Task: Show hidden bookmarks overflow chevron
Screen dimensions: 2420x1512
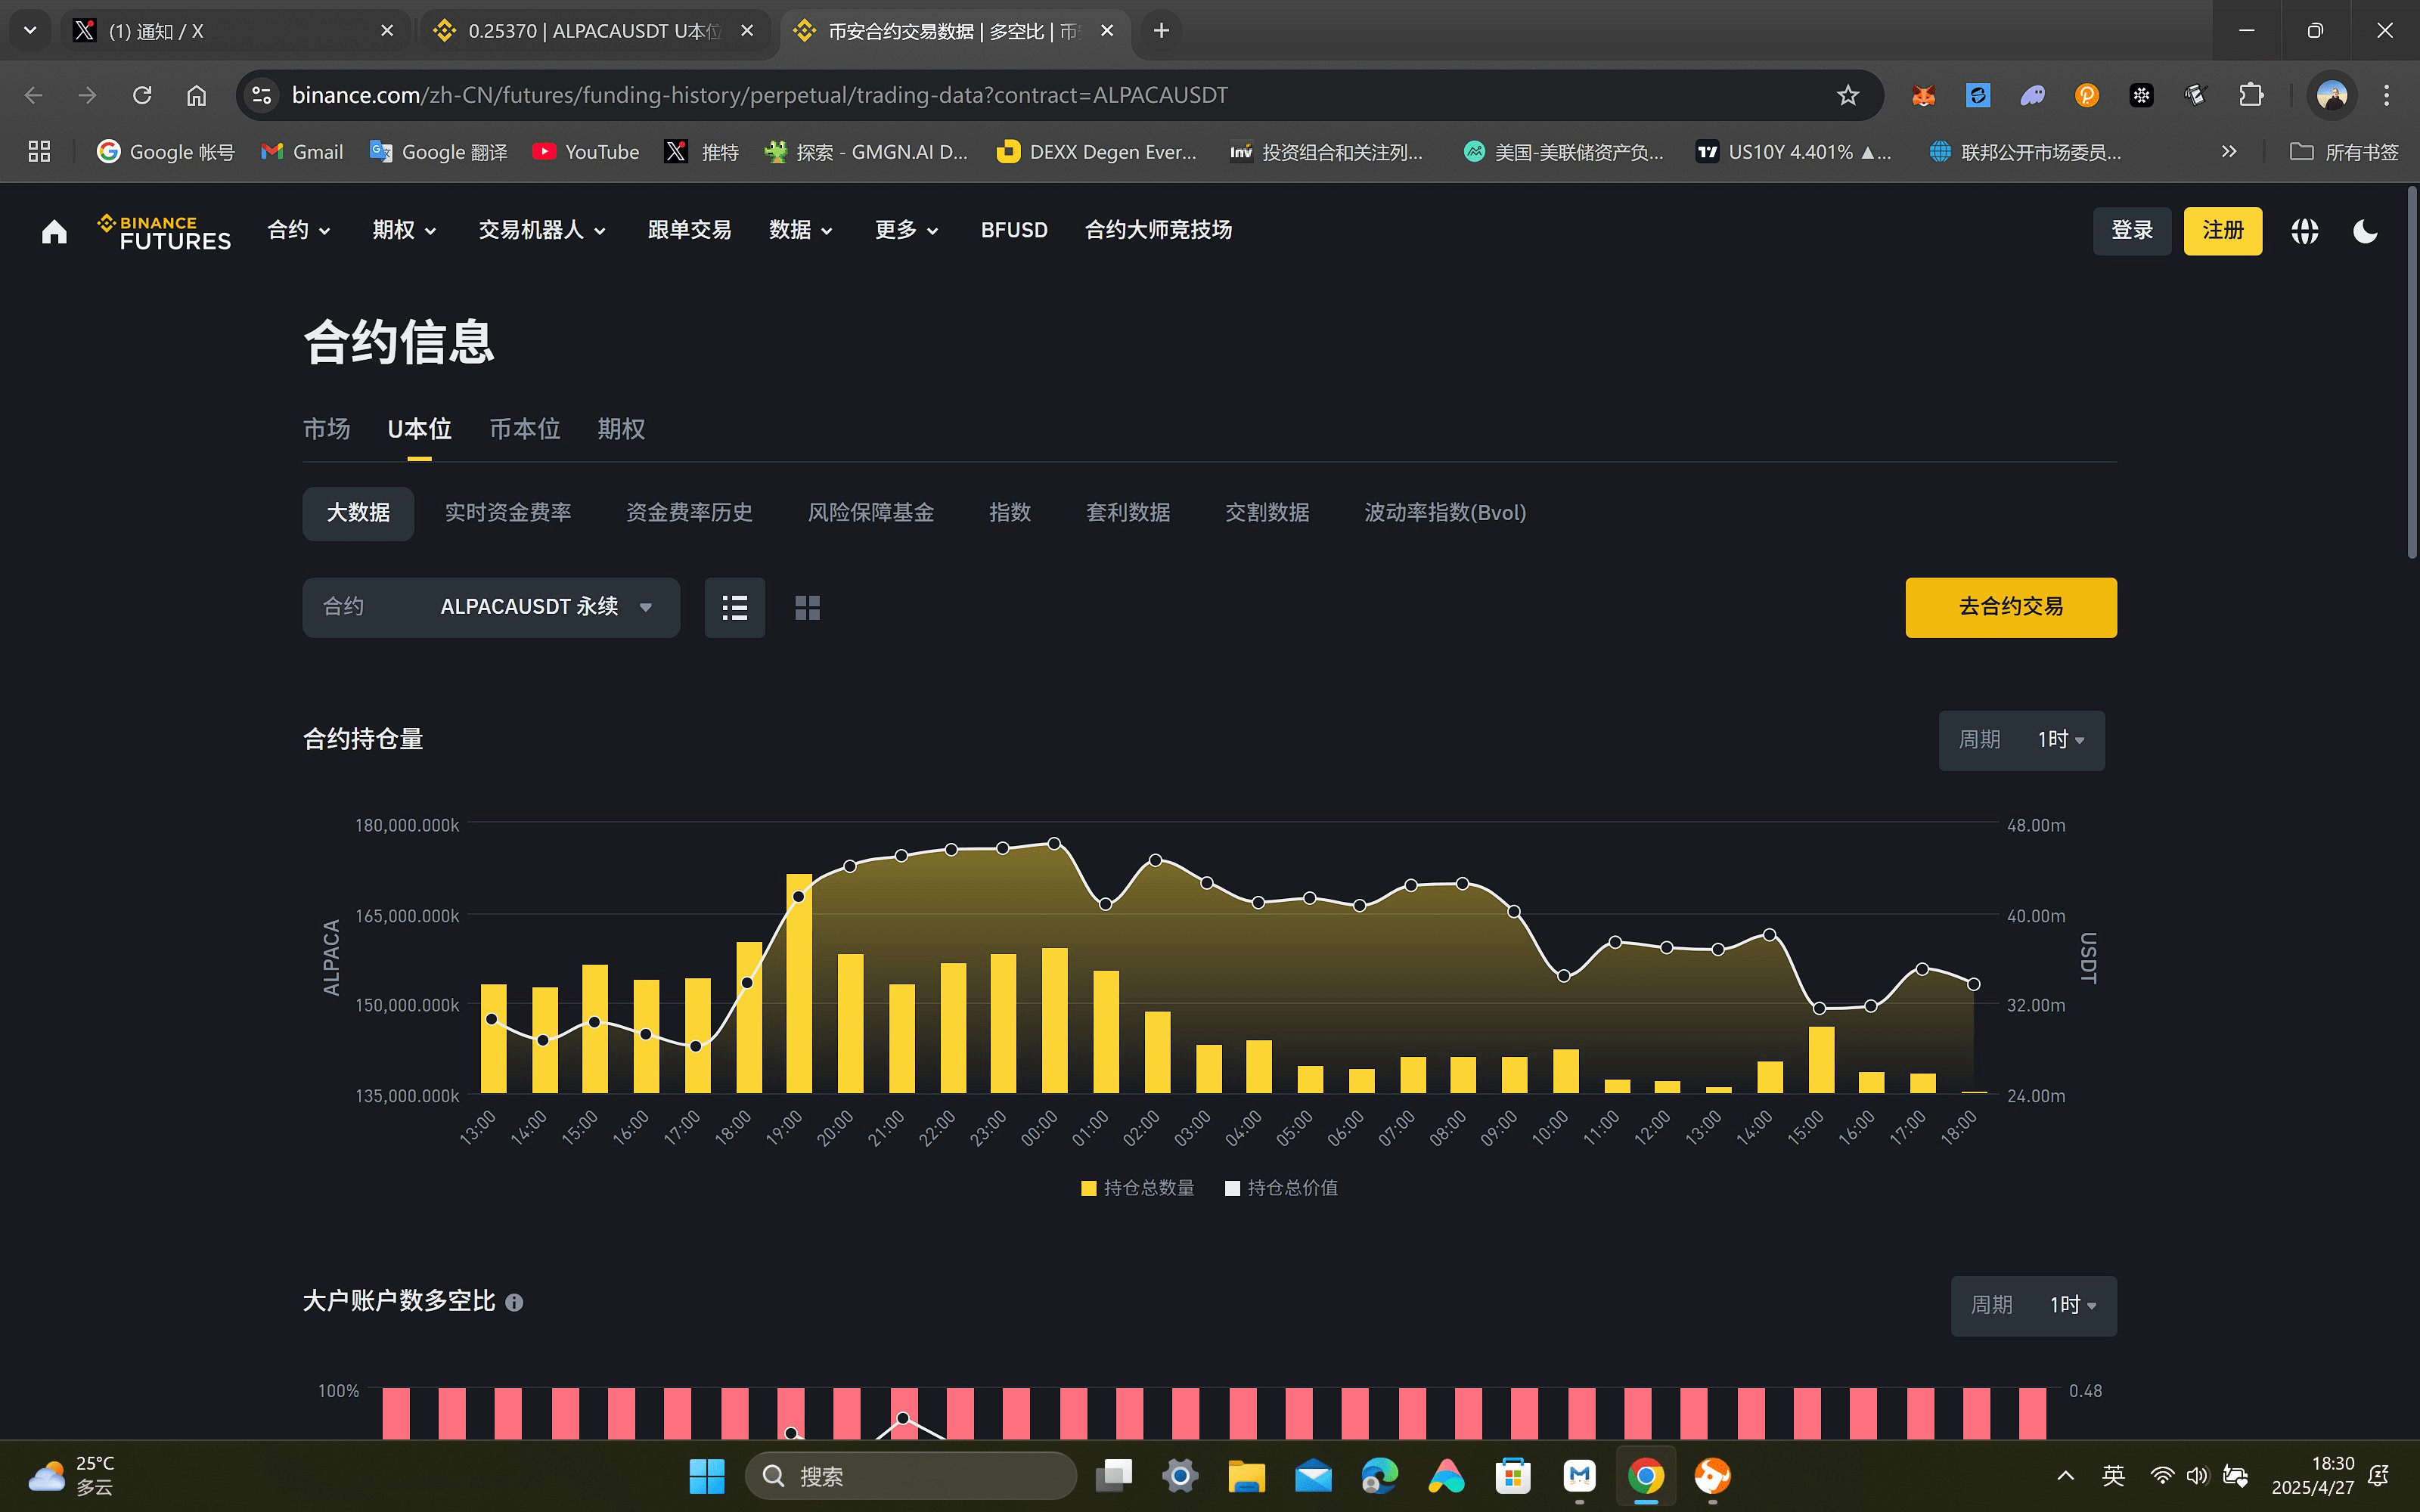Action: pyautogui.click(x=2228, y=152)
